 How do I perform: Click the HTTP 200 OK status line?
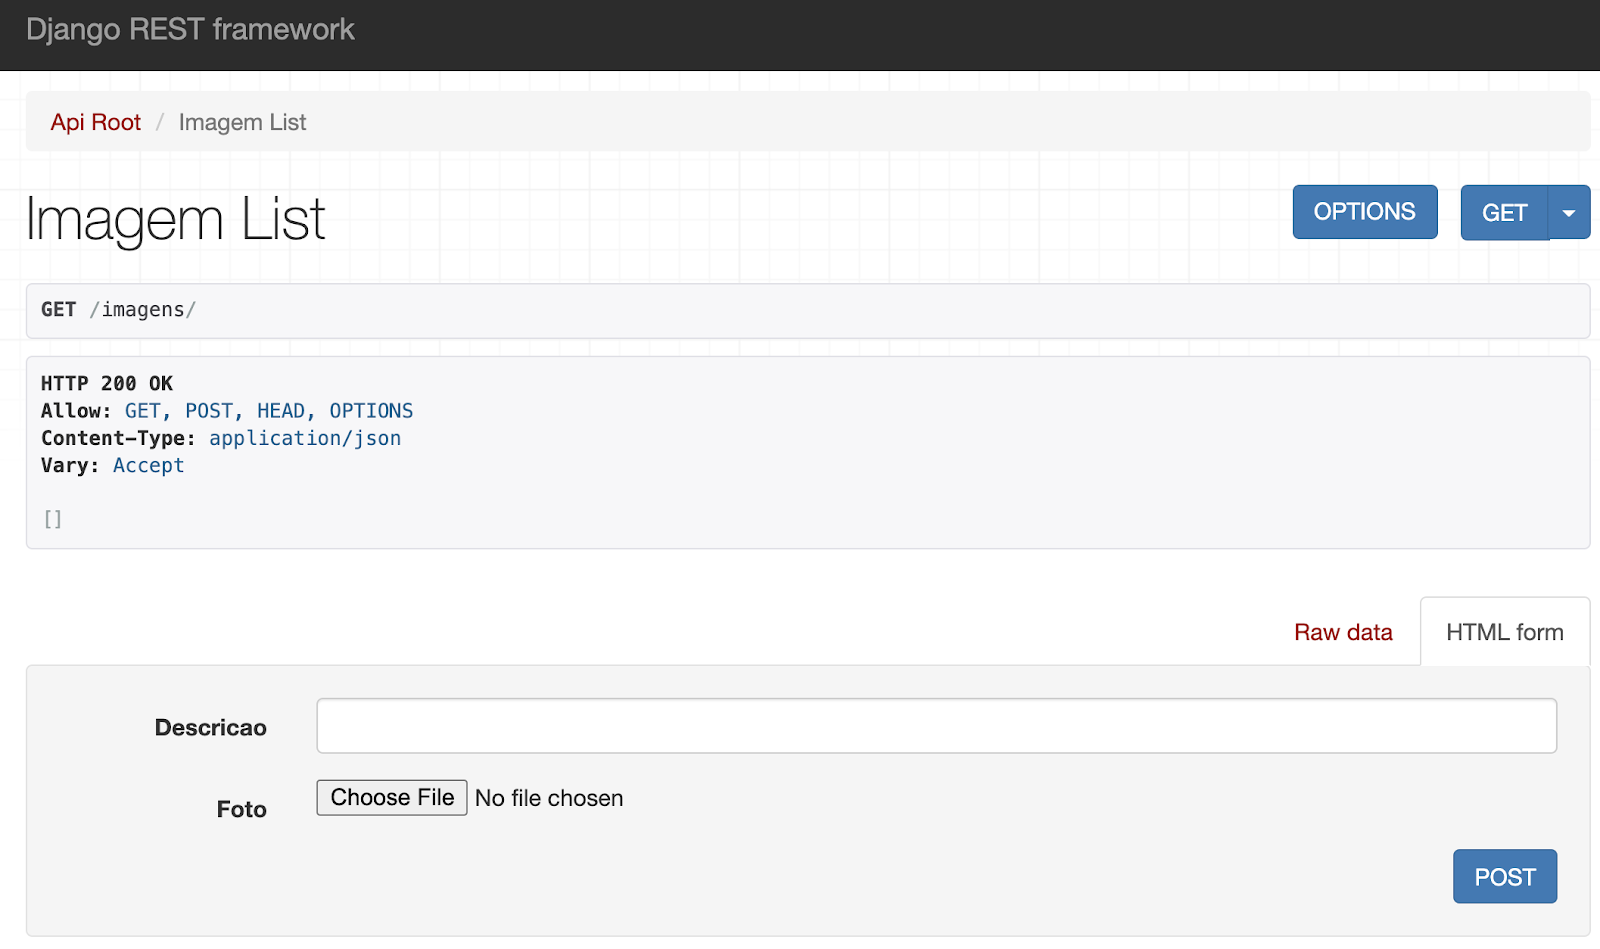click(x=107, y=384)
